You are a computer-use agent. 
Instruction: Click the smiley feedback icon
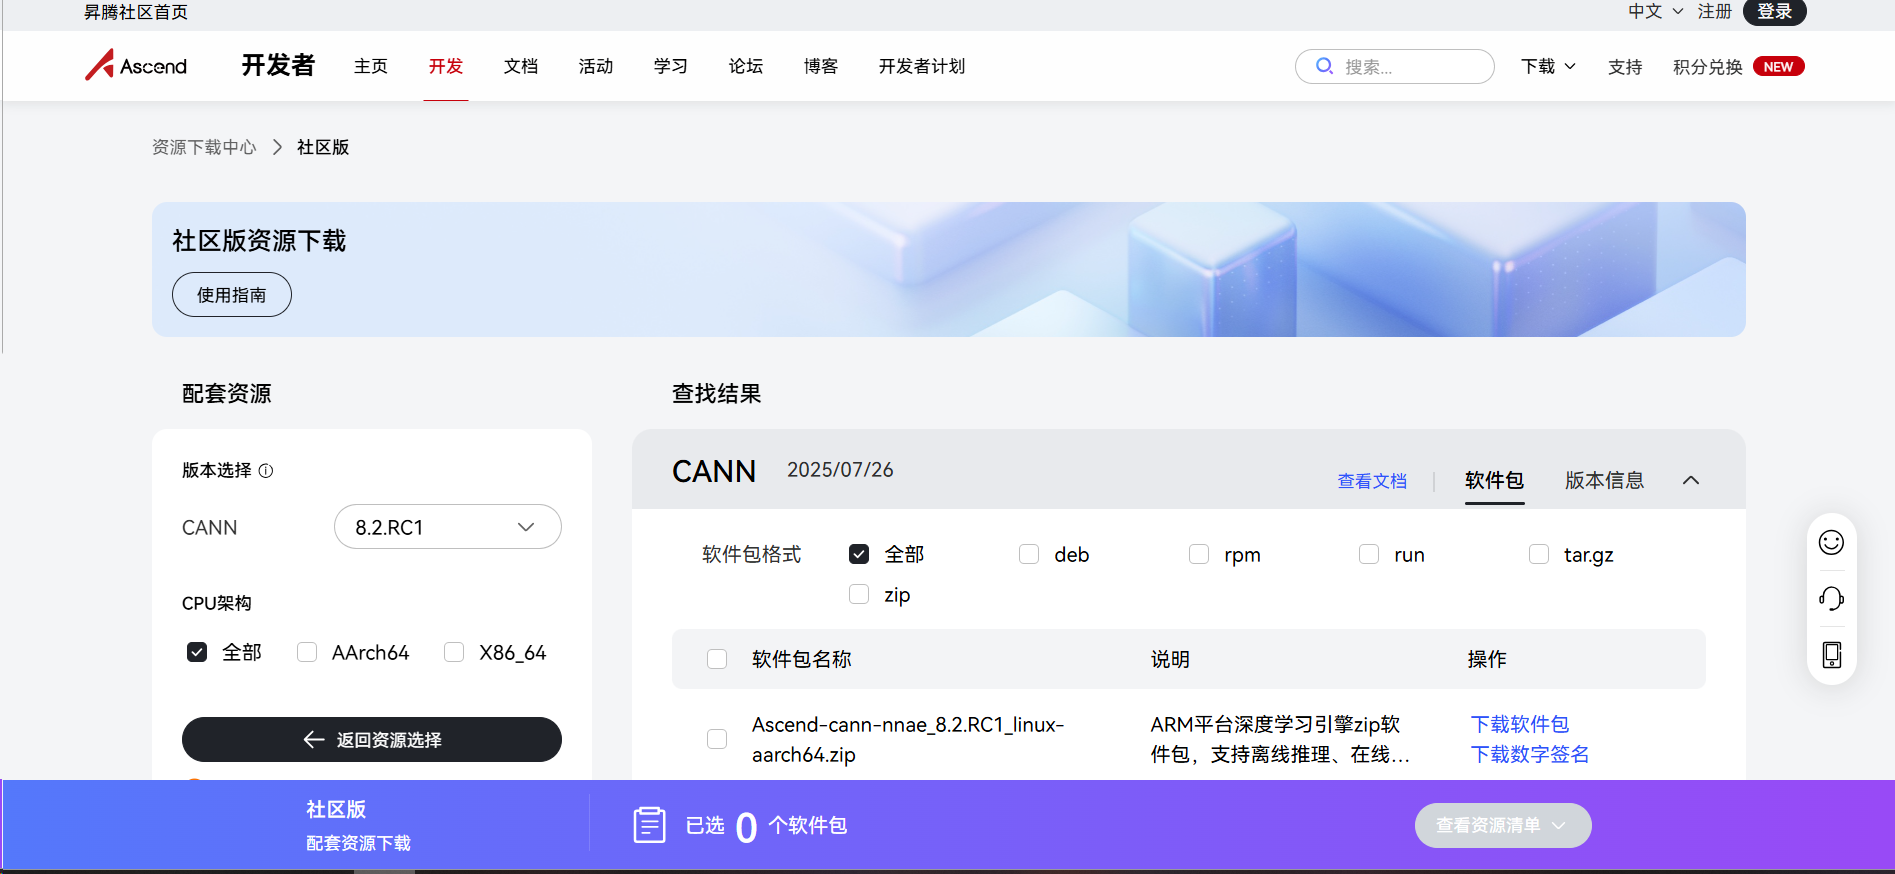[x=1831, y=542]
